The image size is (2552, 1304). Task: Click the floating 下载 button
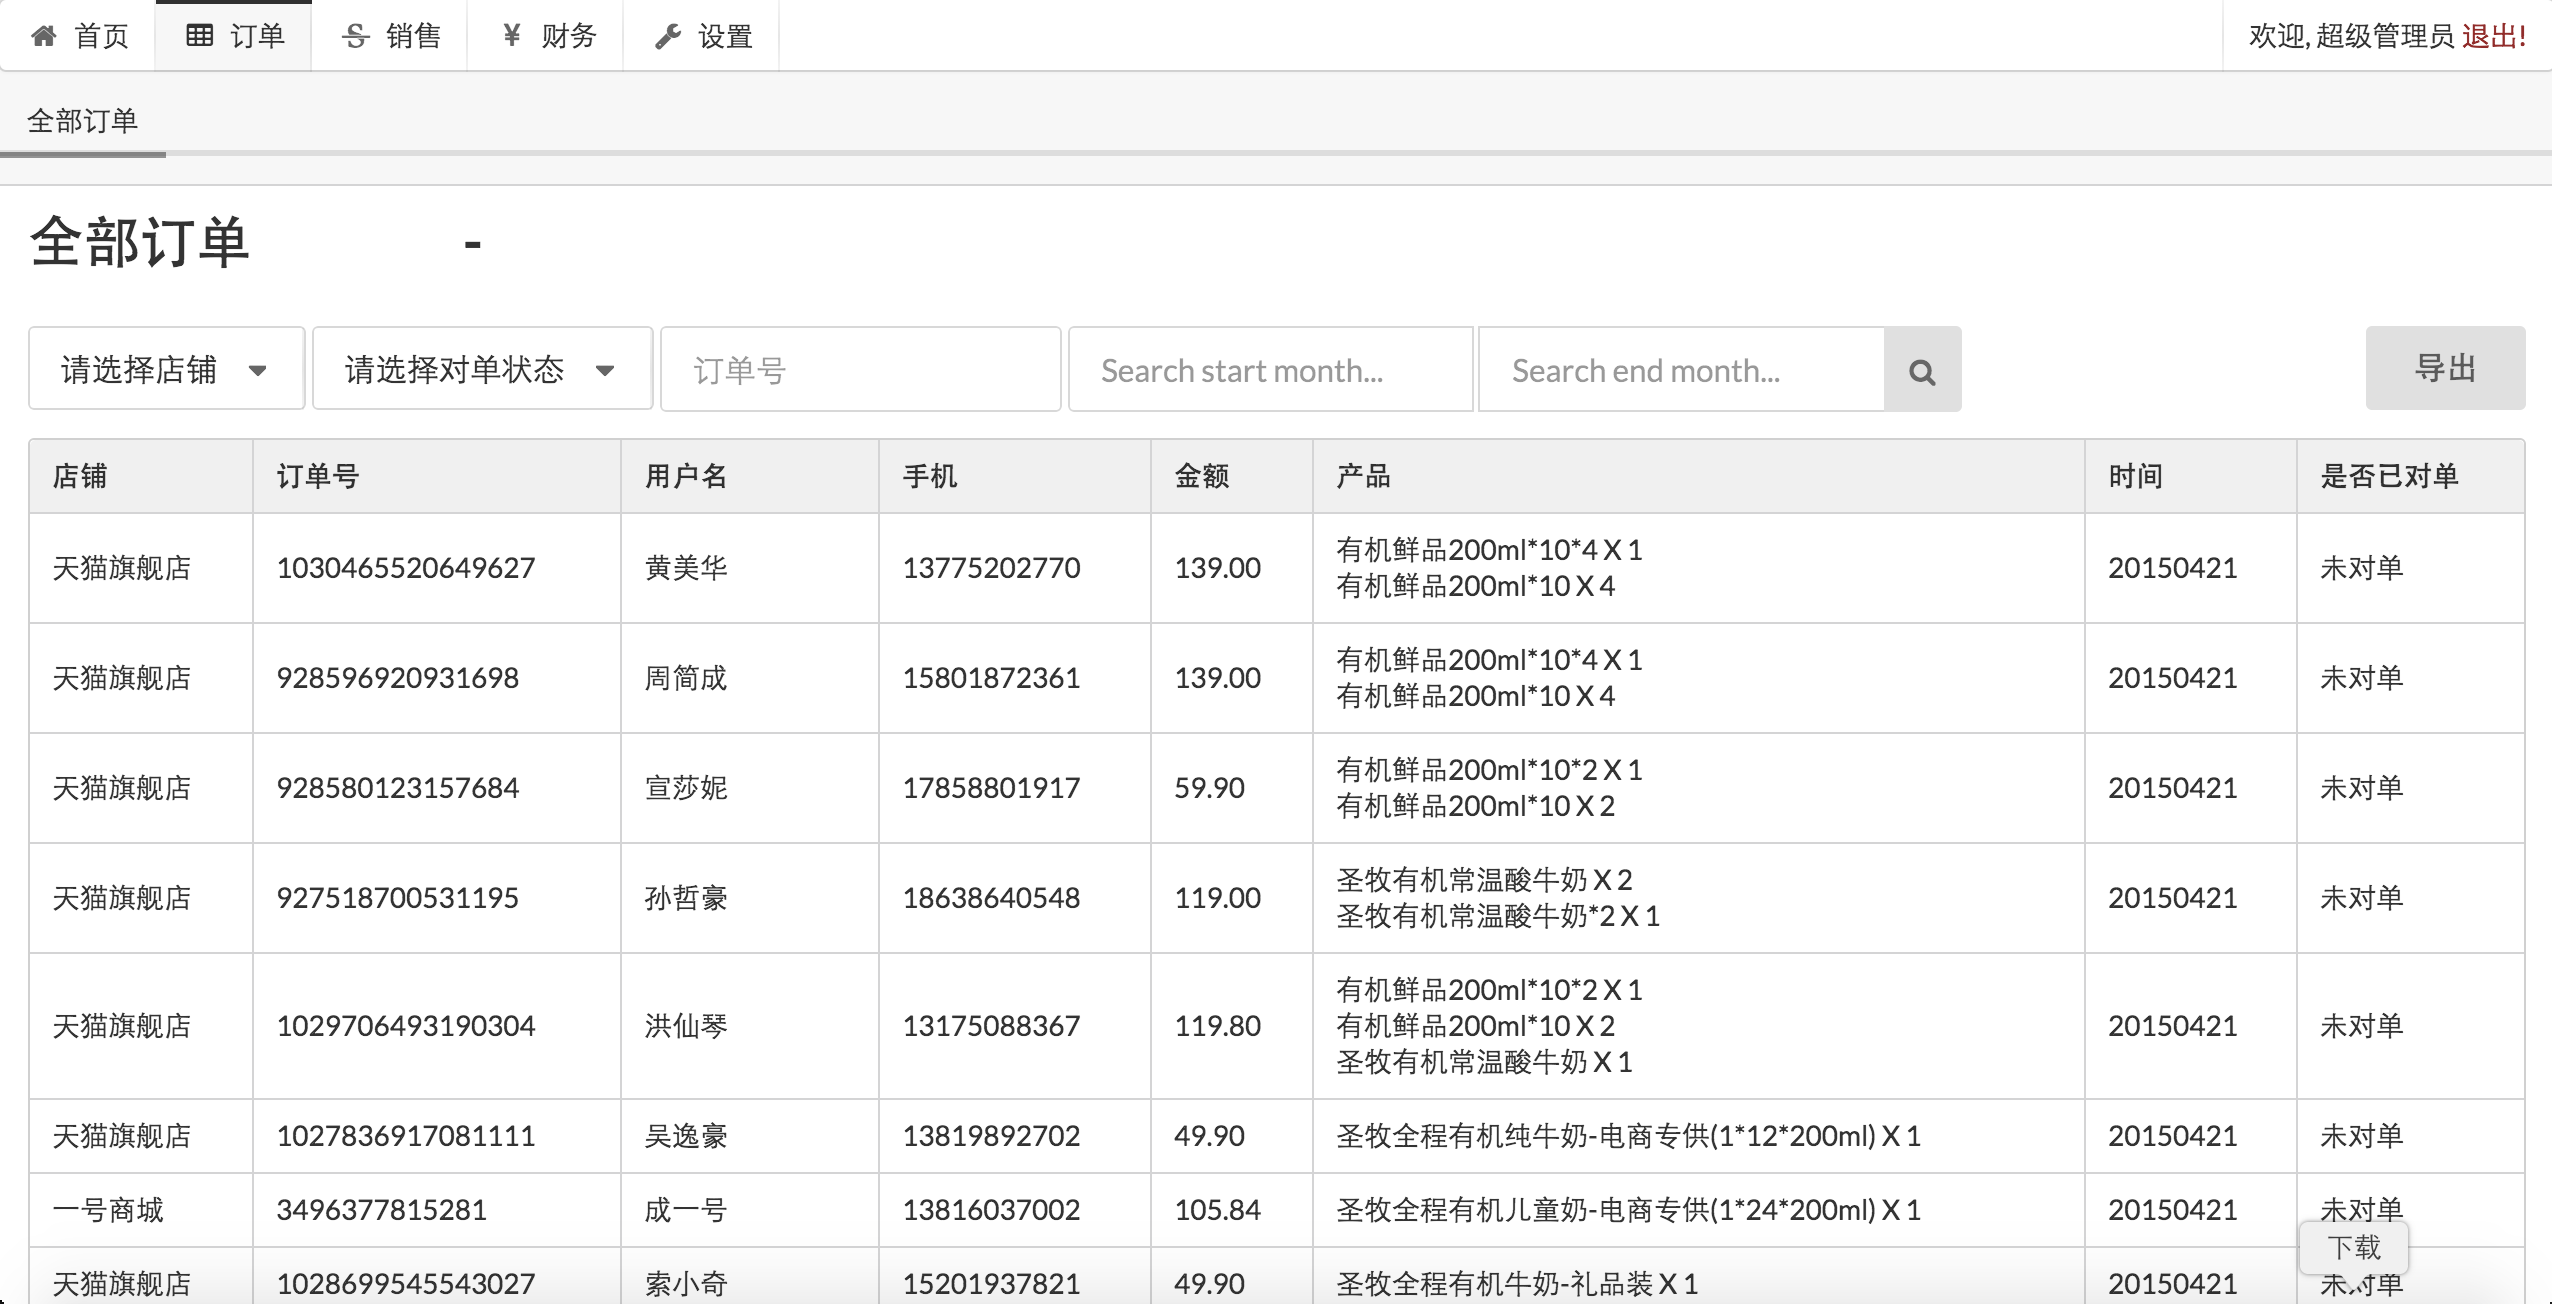pos(2353,1248)
